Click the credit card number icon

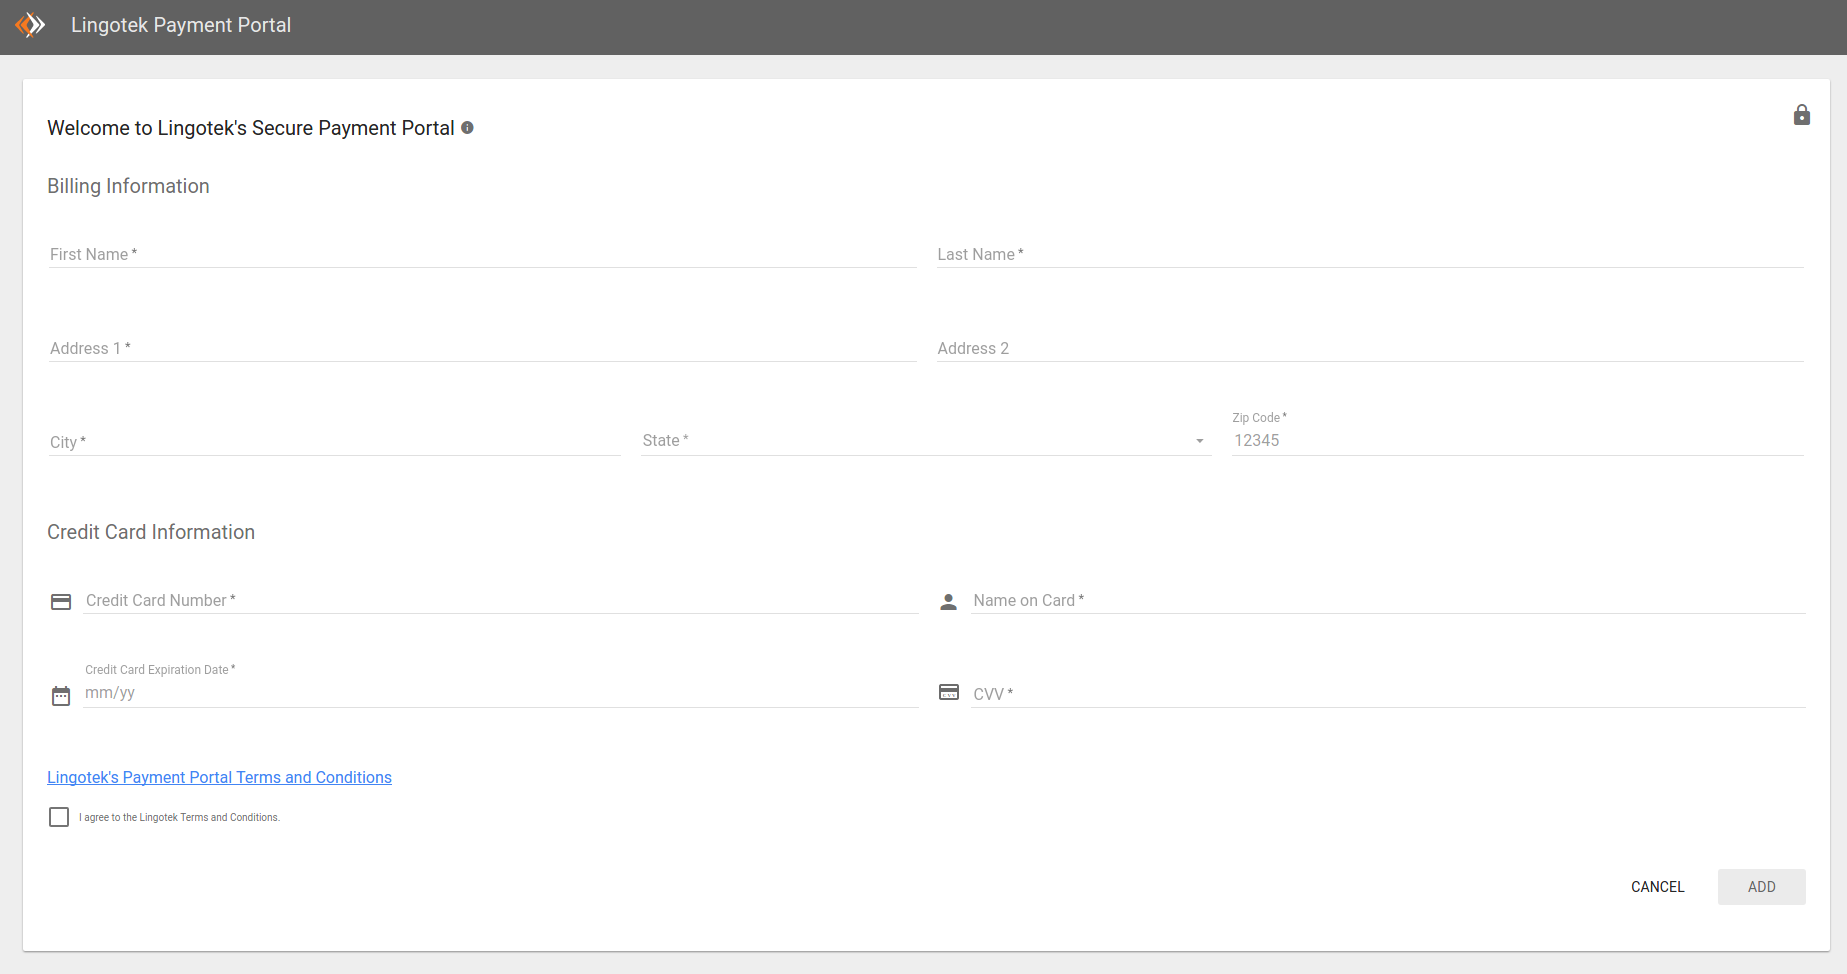tap(61, 602)
